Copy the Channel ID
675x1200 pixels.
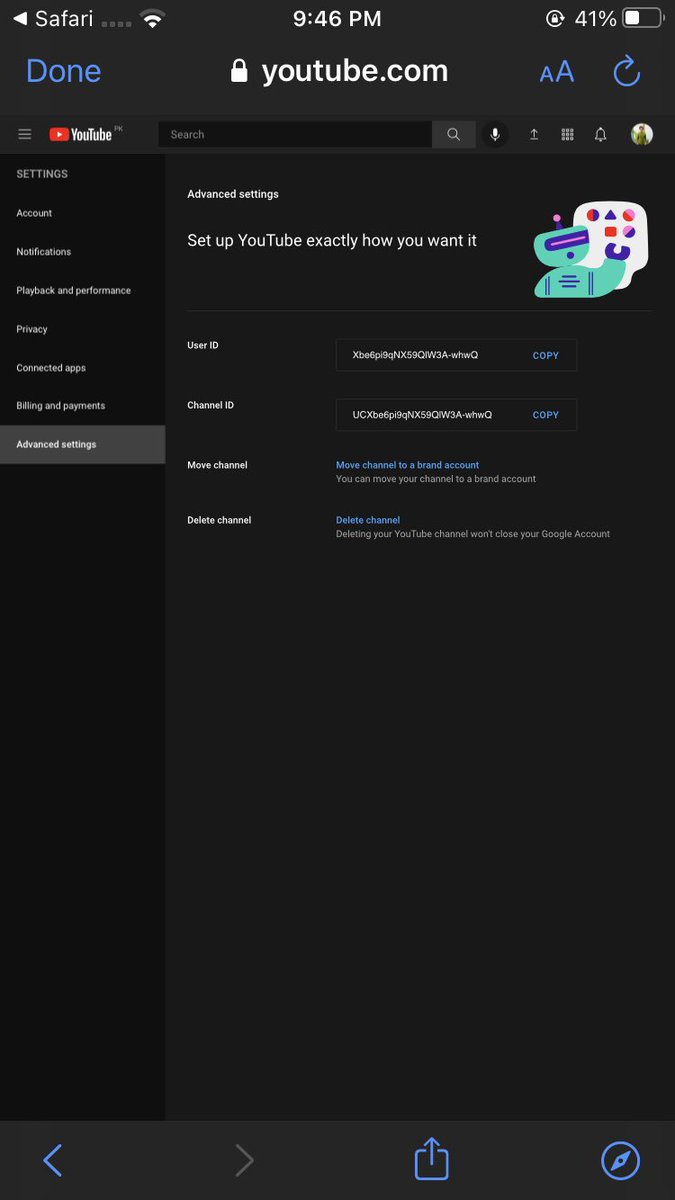point(546,415)
